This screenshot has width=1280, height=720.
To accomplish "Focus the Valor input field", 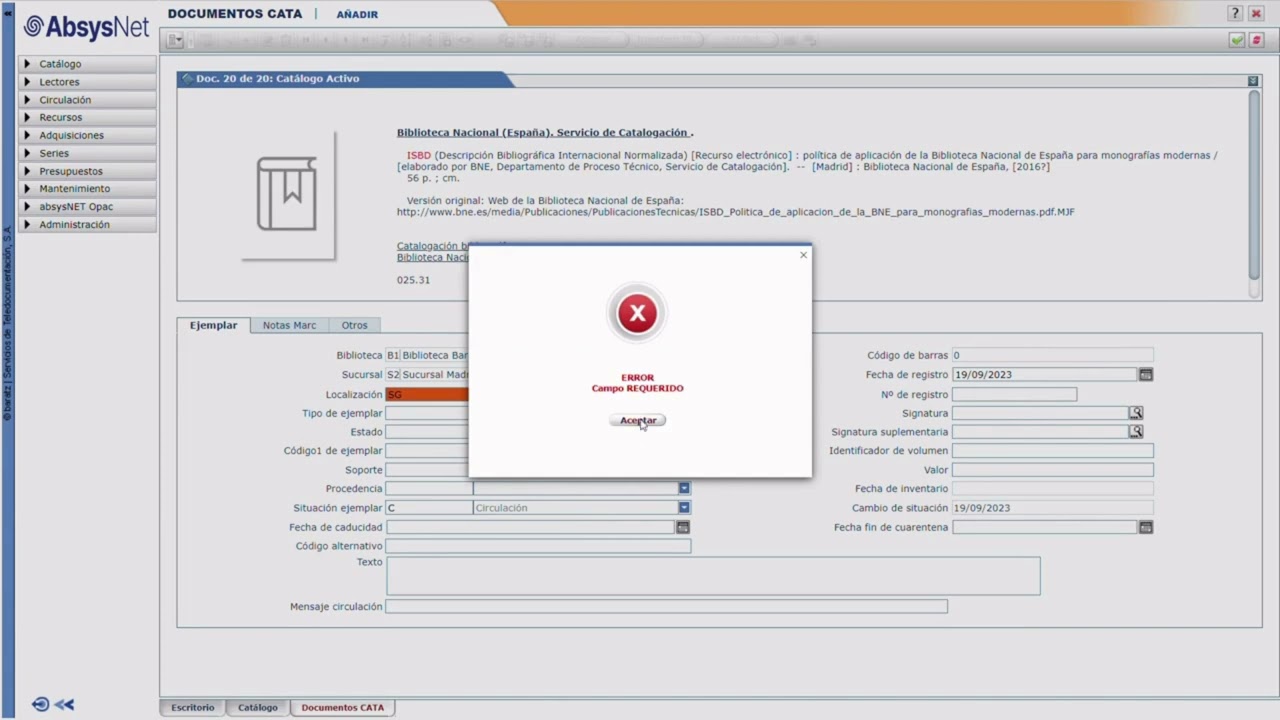I will pyautogui.click(x=1052, y=470).
